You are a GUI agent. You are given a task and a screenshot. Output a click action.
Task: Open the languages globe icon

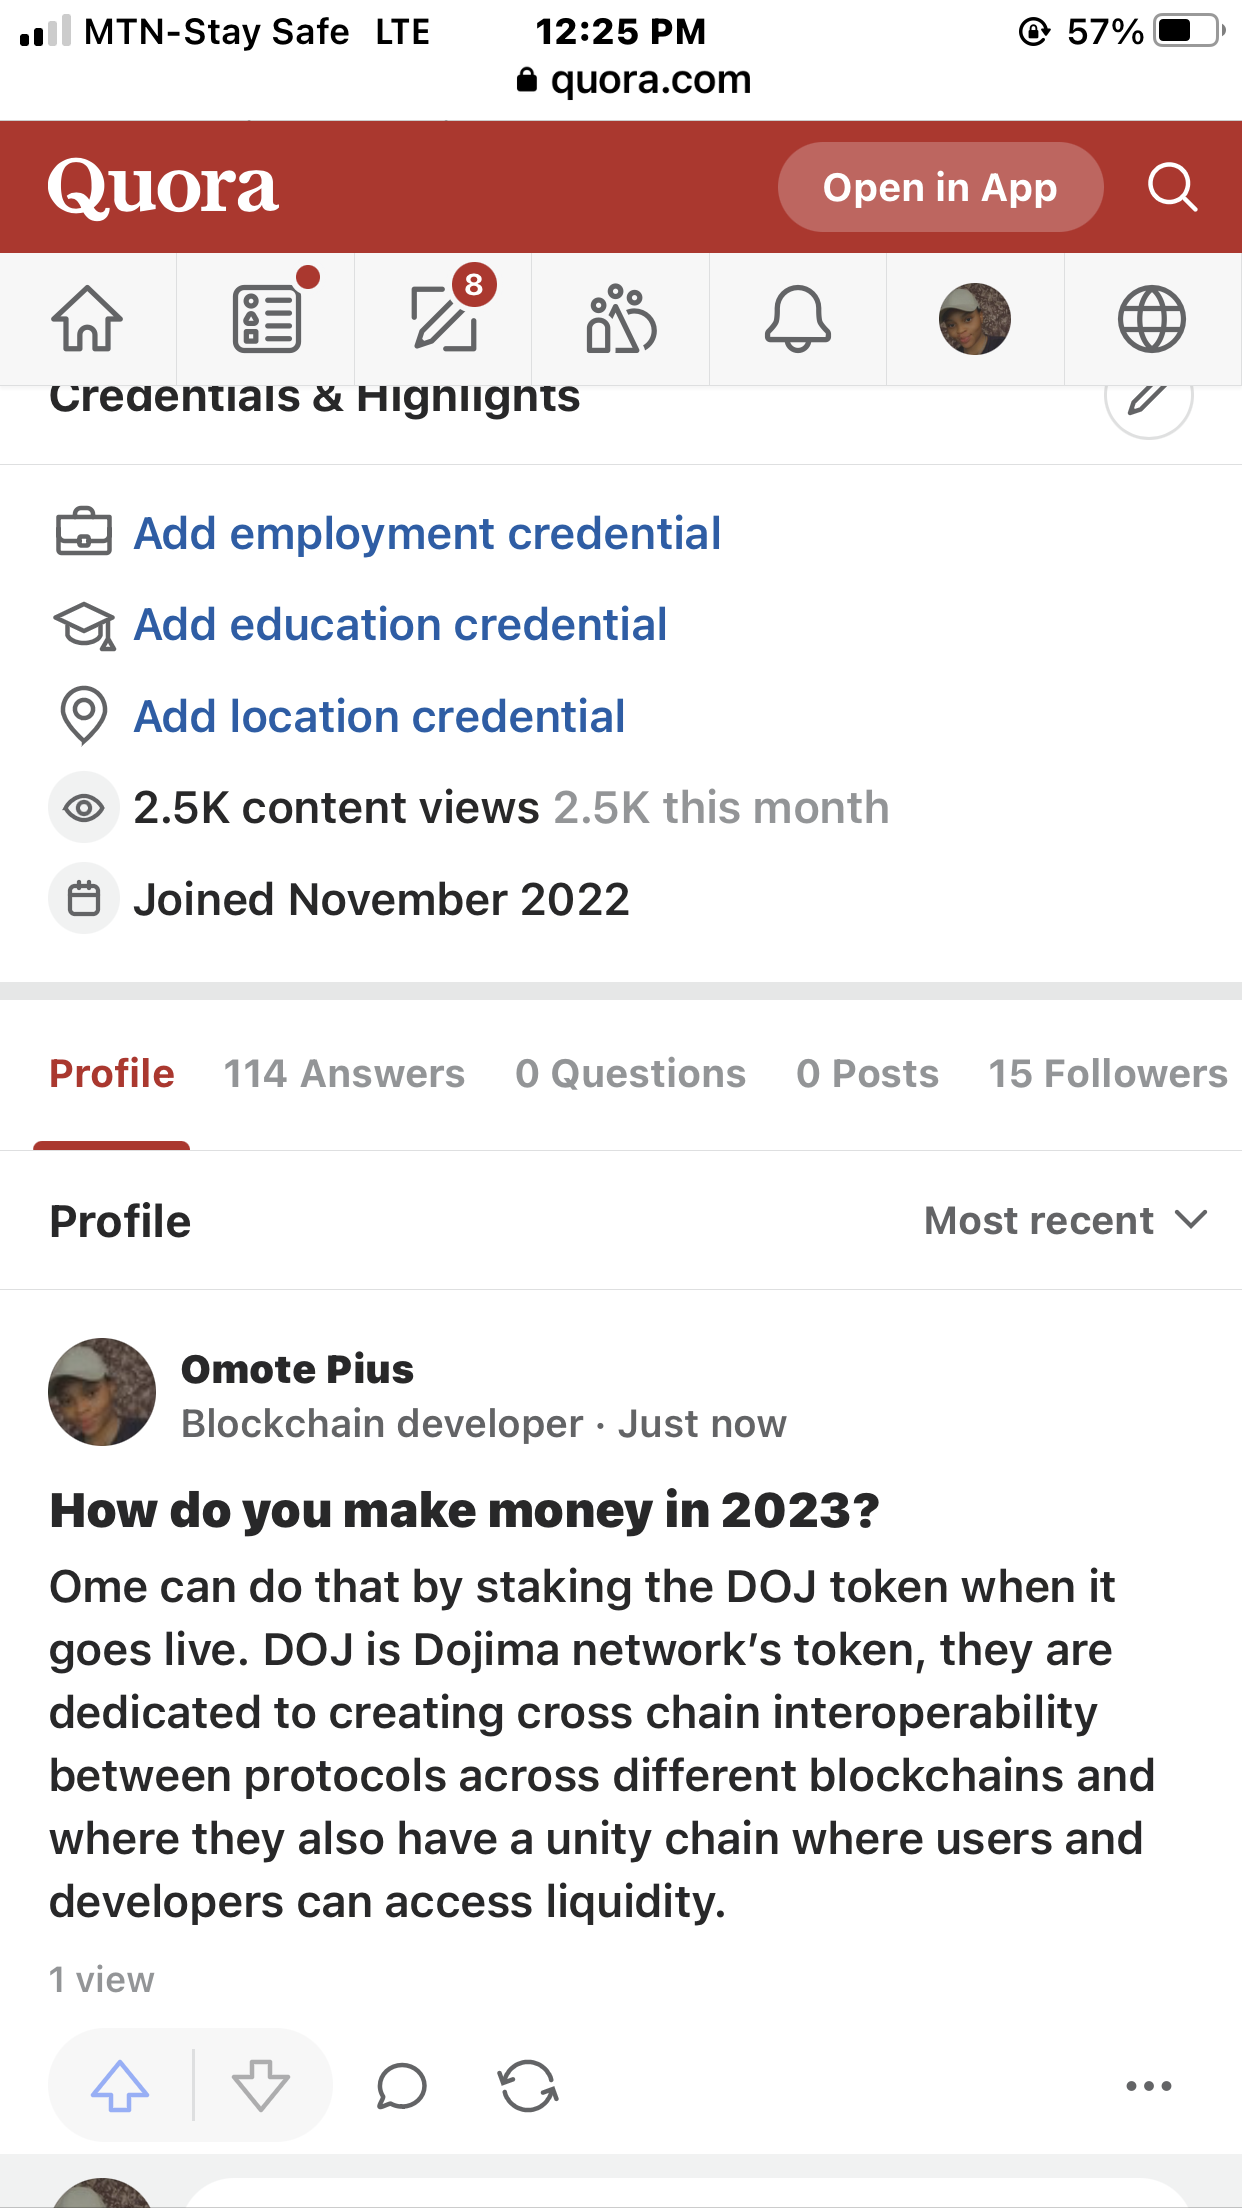[1151, 319]
